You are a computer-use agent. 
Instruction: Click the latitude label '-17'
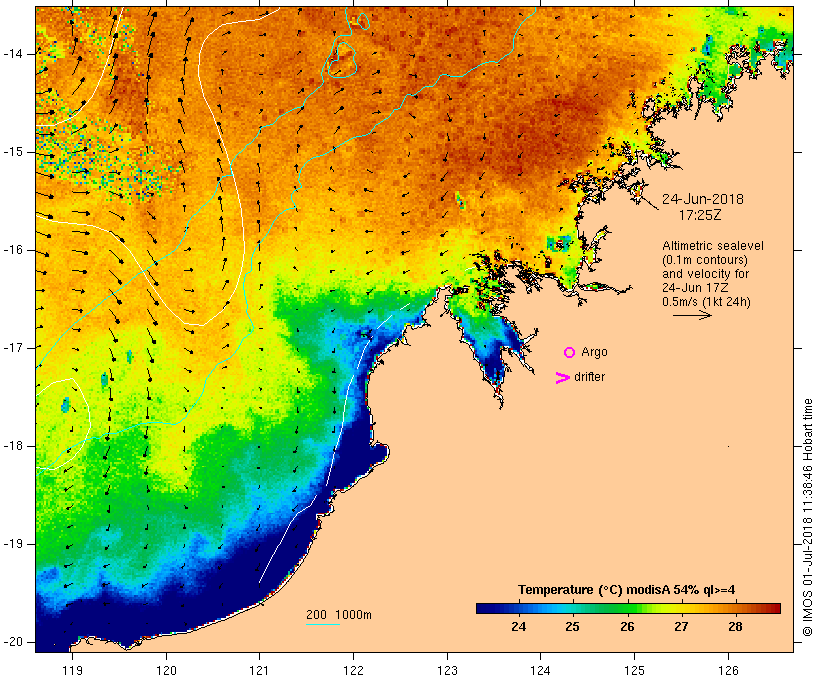[13, 348]
